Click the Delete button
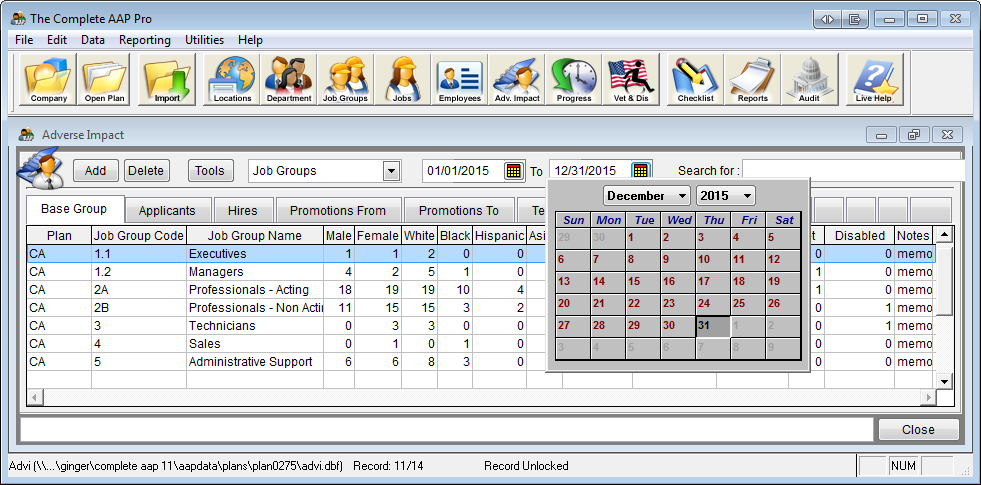The image size is (981, 485). [x=146, y=171]
